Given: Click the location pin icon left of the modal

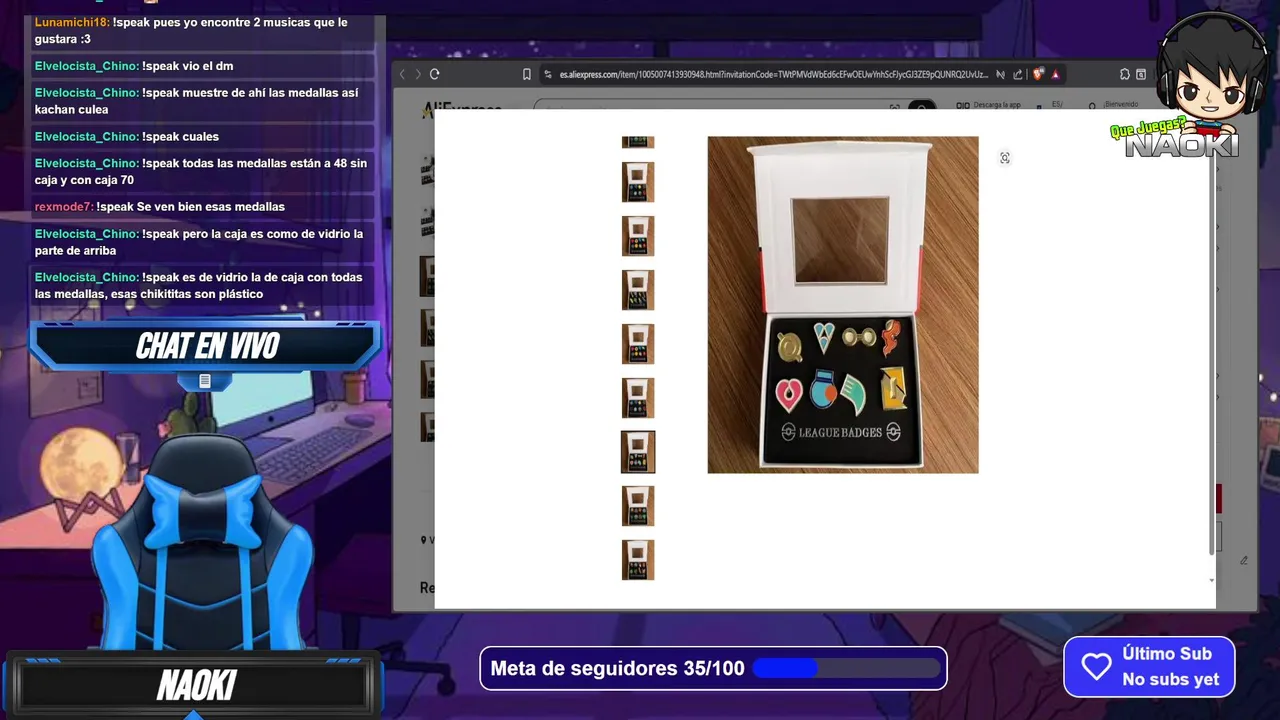Looking at the screenshot, I should (x=423, y=540).
